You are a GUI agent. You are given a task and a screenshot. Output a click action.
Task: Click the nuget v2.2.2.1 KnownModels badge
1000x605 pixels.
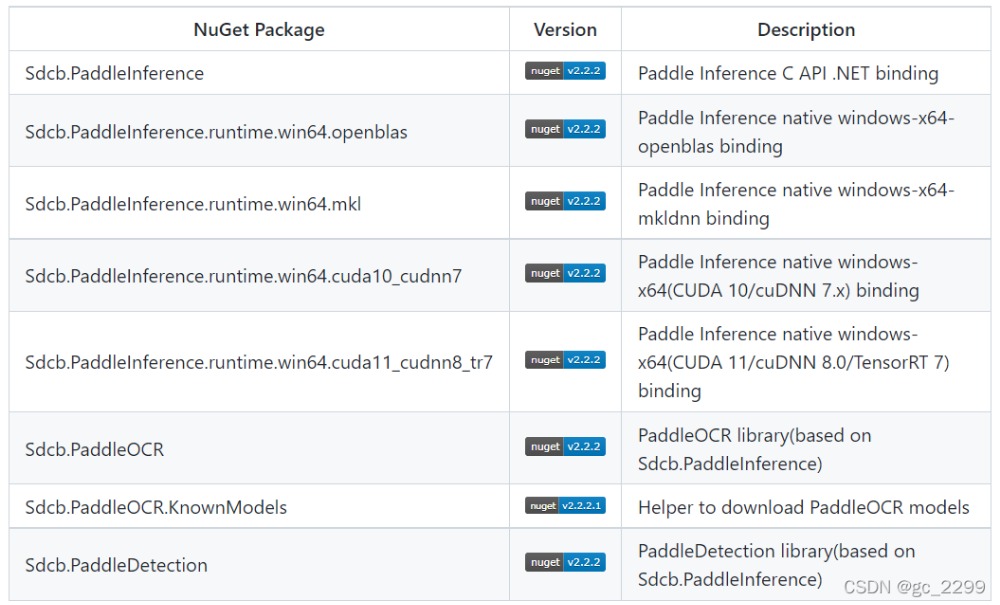coord(565,506)
